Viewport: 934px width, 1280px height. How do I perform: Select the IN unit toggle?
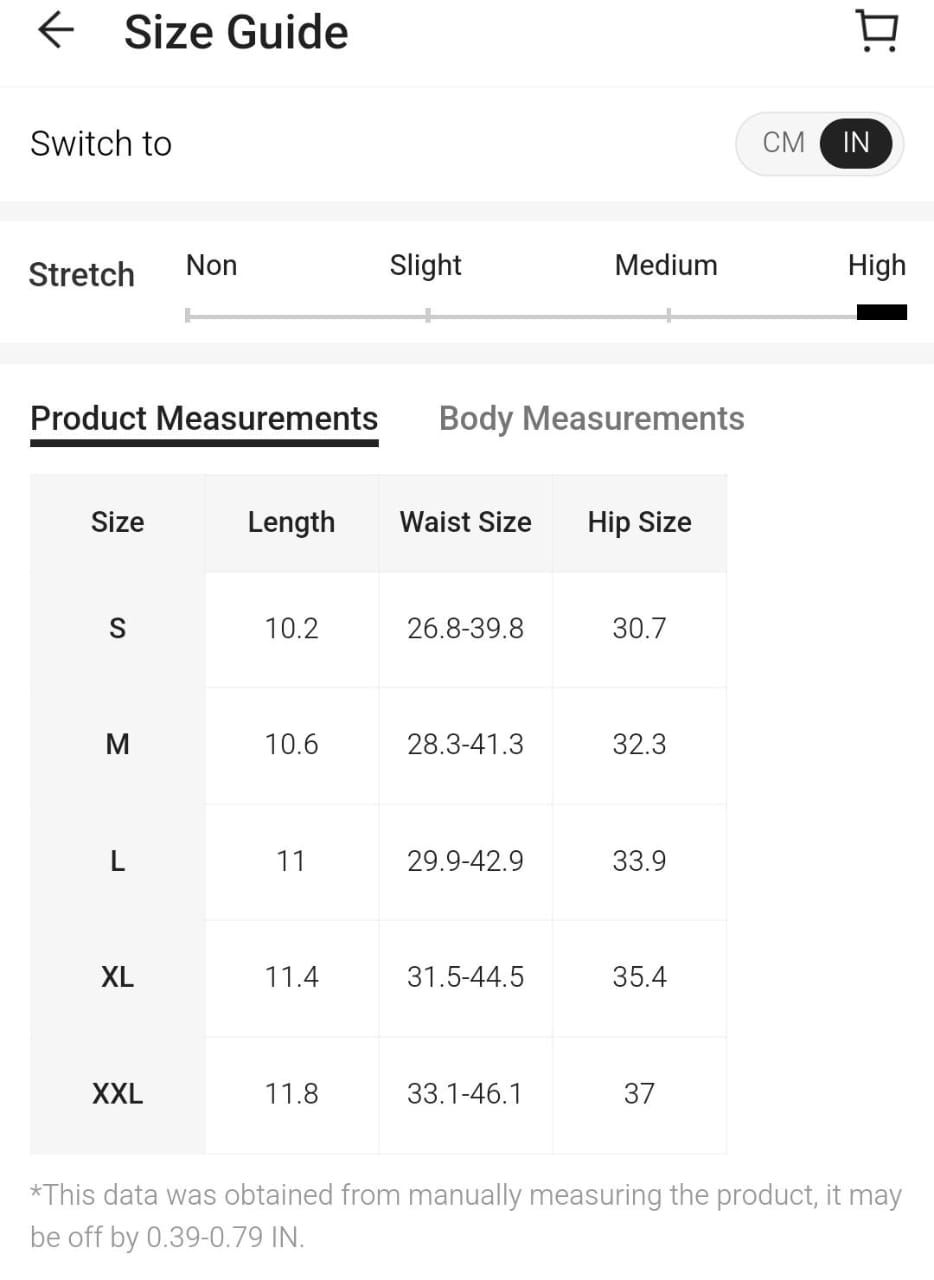(x=856, y=143)
